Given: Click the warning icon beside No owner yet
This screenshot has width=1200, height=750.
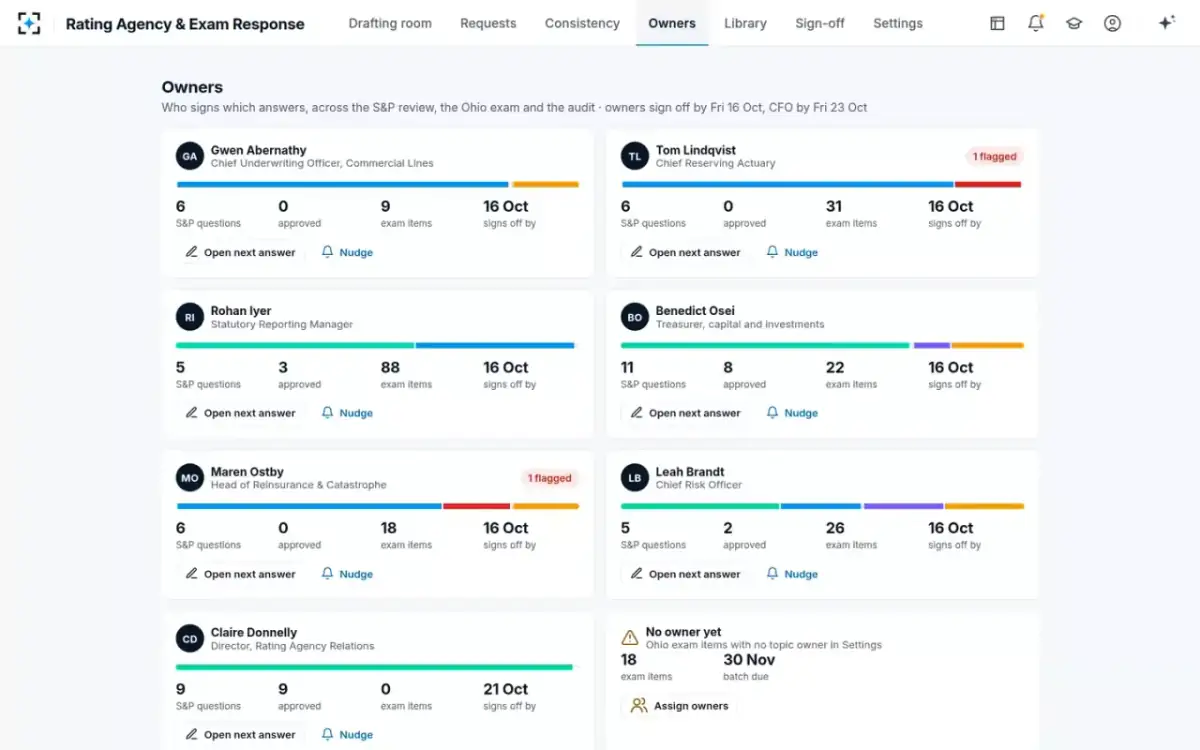Looking at the screenshot, I should tap(630, 637).
